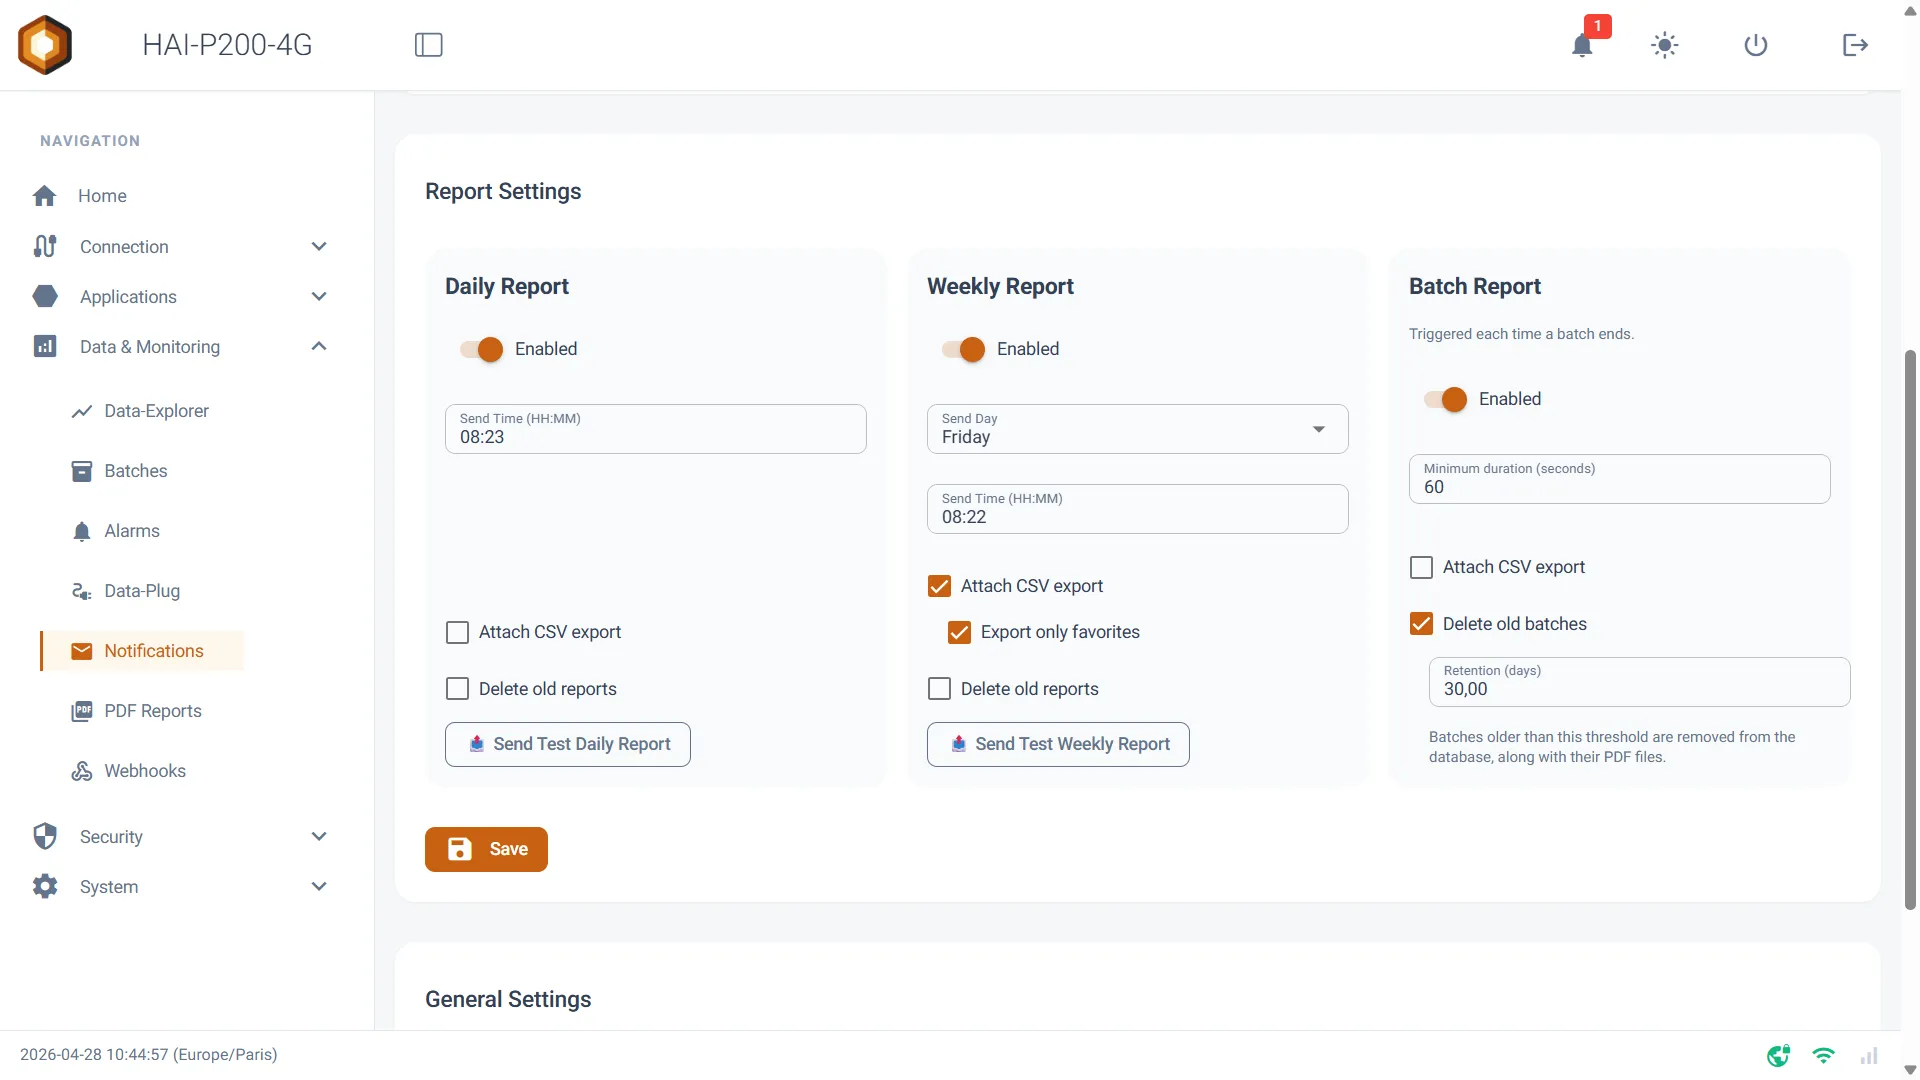Click the page vertical scrollbar

tap(1910, 630)
